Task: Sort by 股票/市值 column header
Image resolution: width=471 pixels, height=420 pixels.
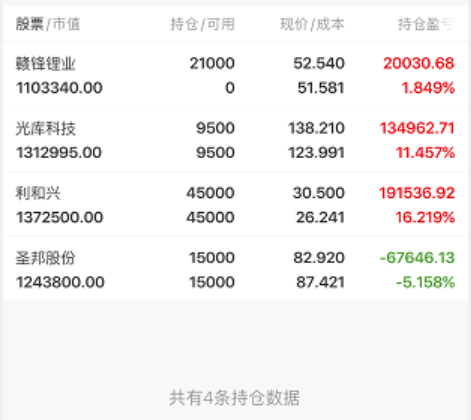Action: coord(48,24)
